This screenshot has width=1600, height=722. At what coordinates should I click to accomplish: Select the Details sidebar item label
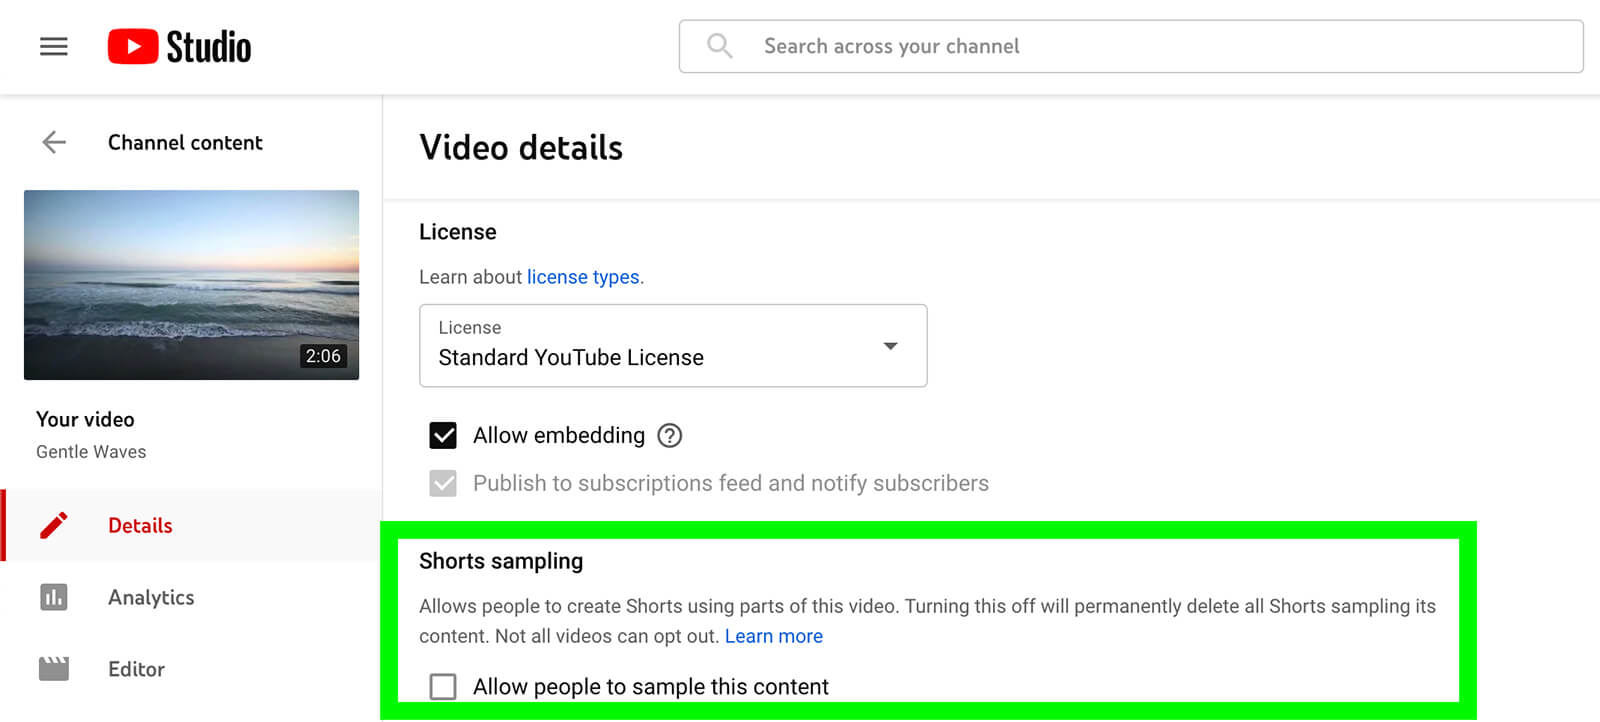[x=140, y=526]
